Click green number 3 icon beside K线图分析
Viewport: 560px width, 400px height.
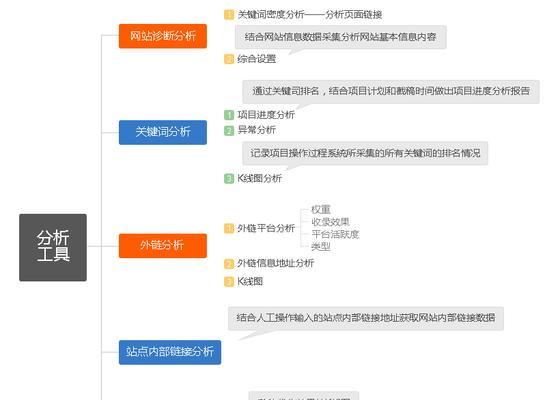[x=229, y=178]
